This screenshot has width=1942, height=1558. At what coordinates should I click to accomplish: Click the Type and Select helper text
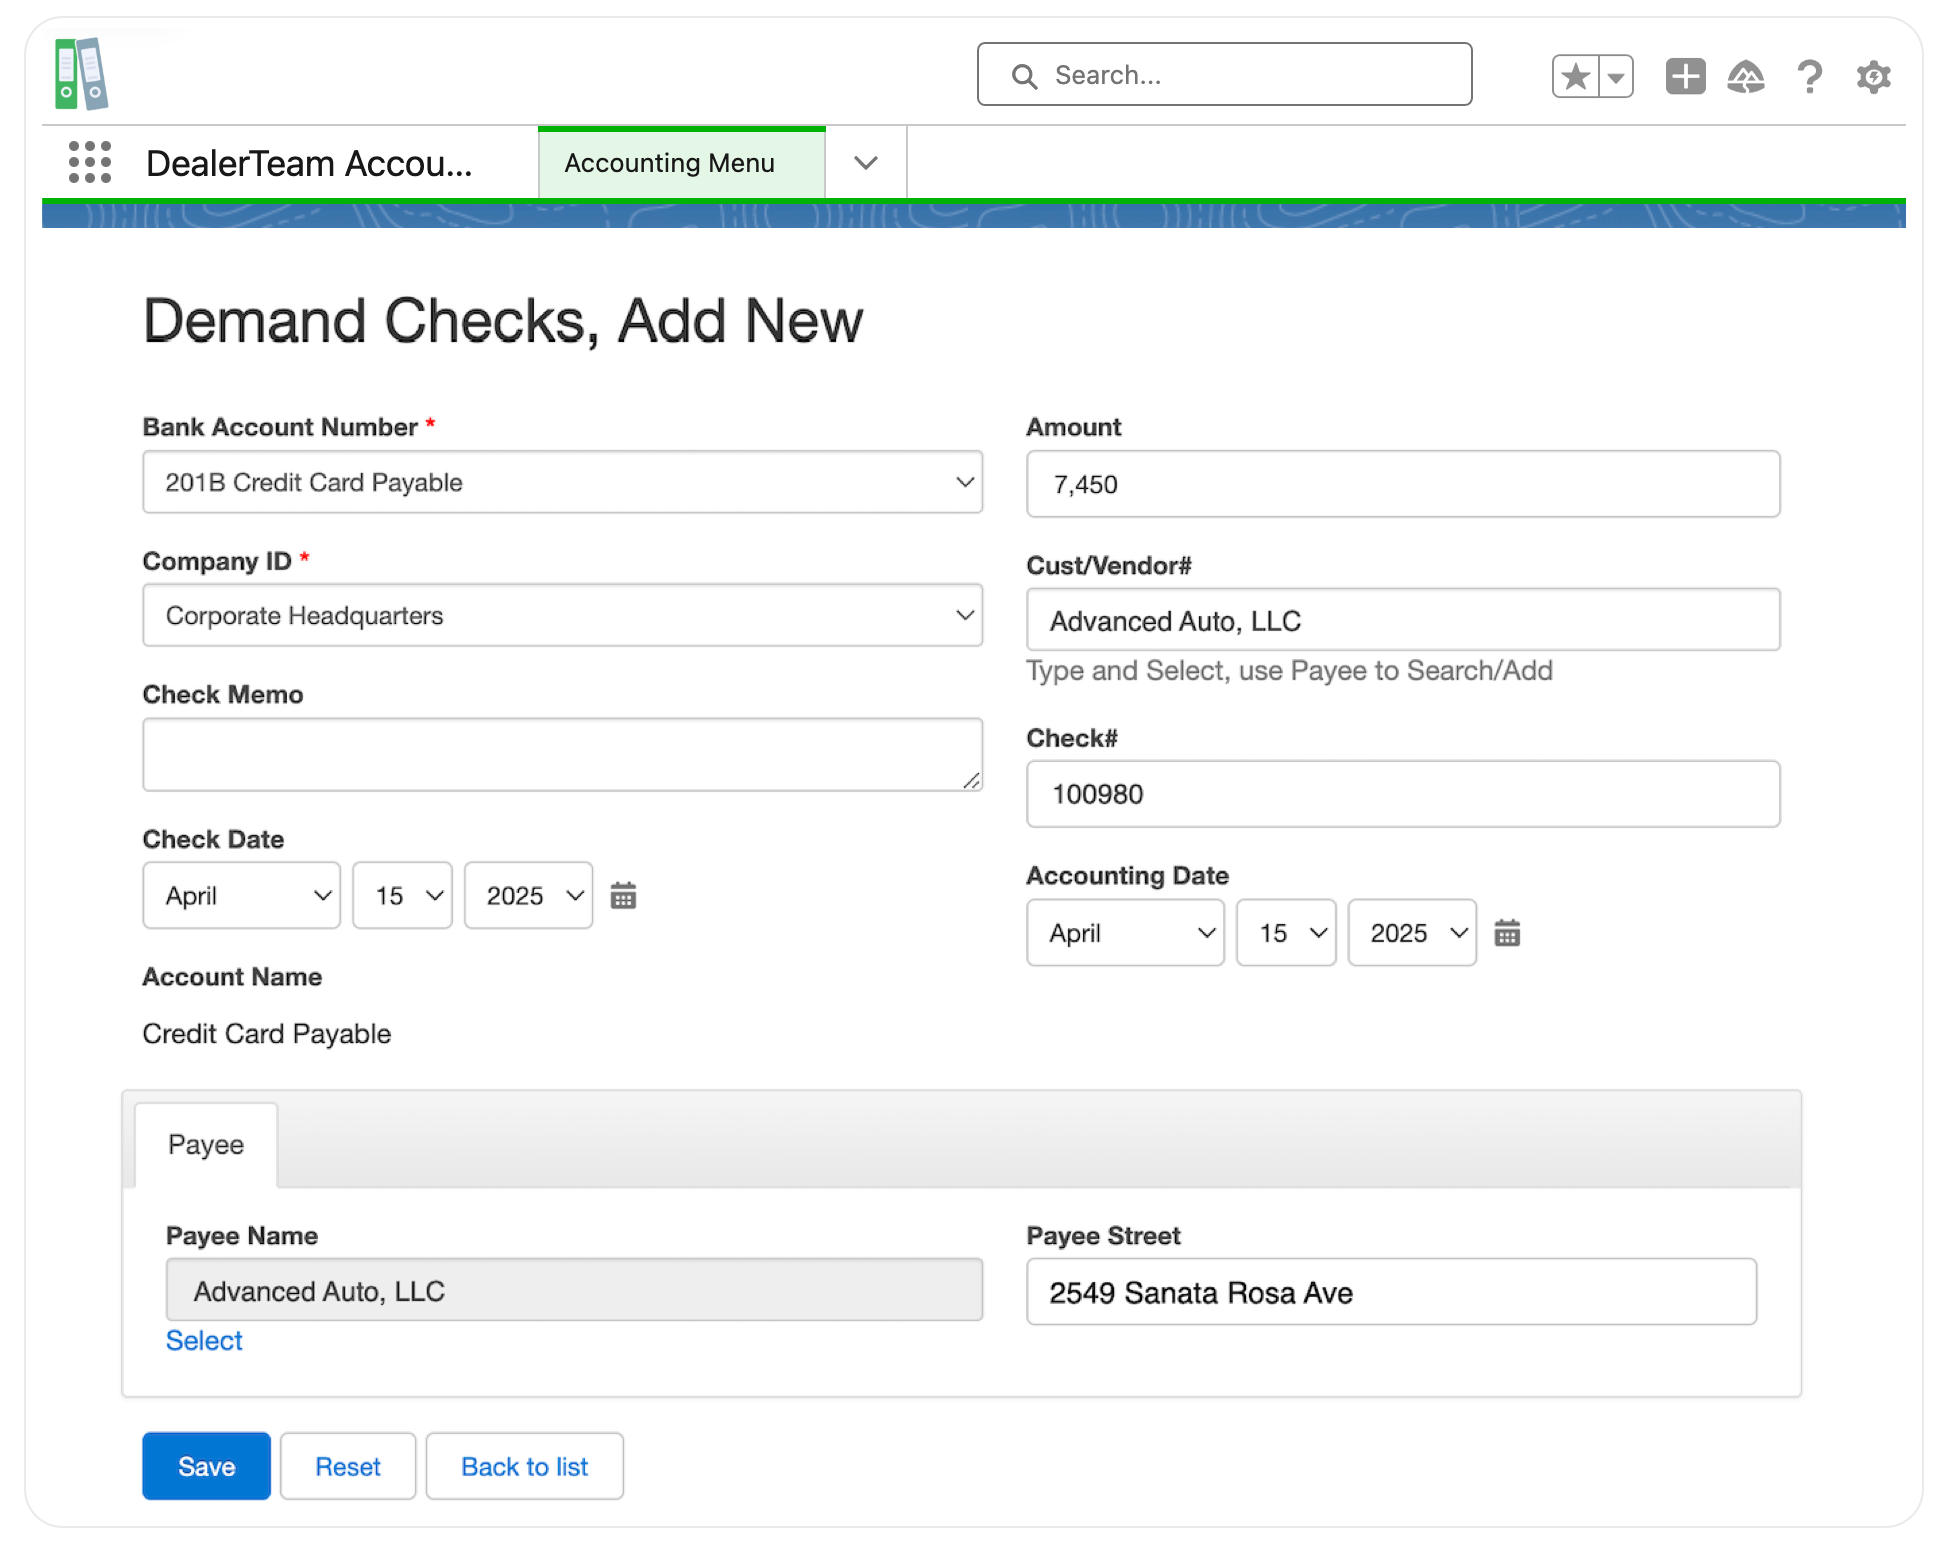tap(1289, 671)
